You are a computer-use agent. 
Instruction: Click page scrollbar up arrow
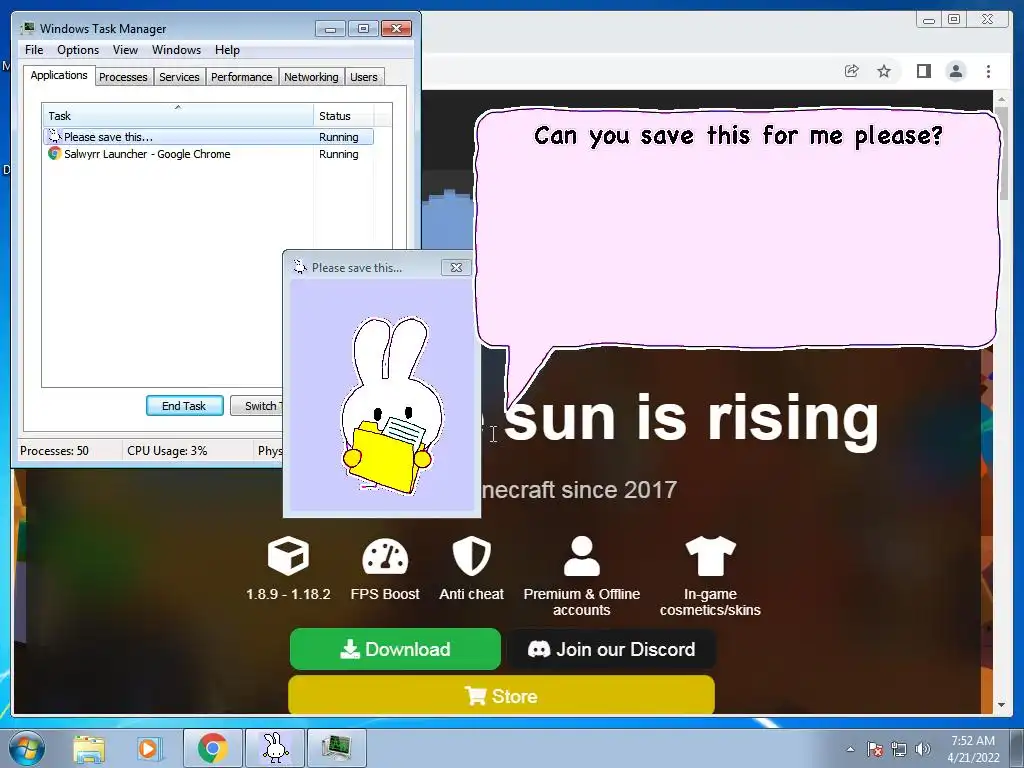[1001, 99]
